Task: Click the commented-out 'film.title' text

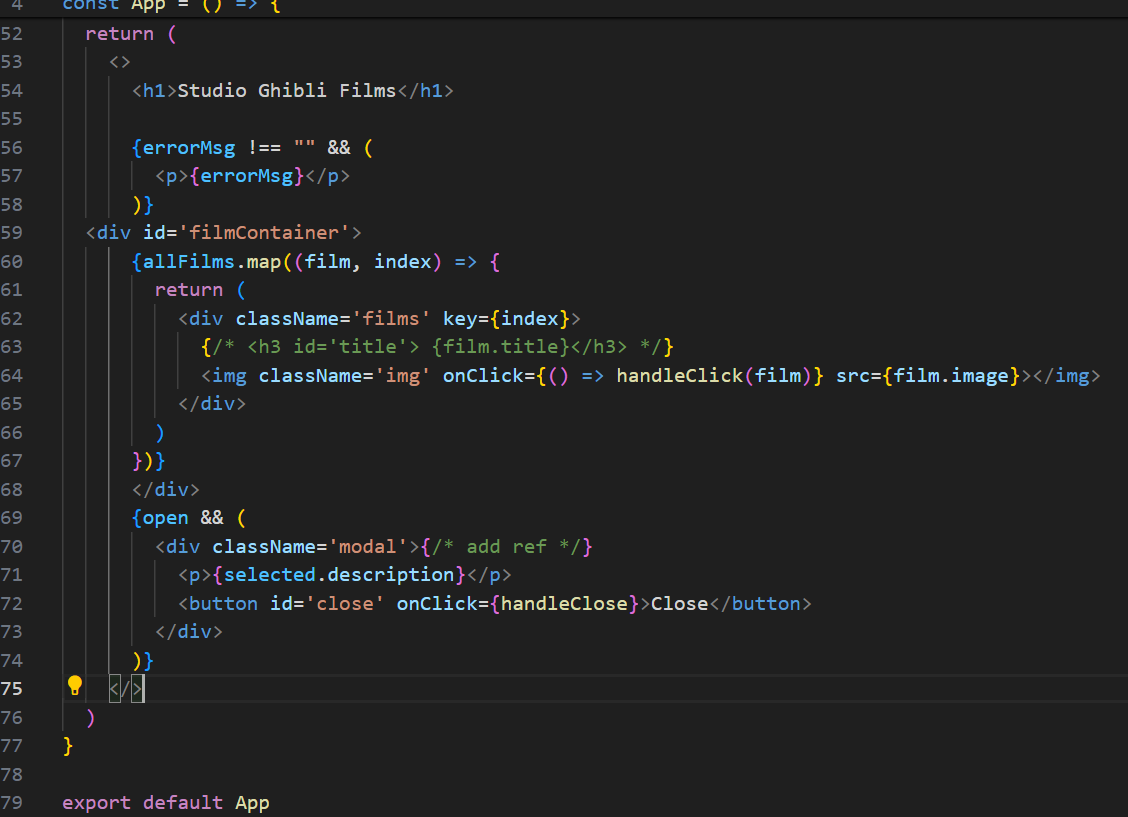Action: coord(501,347)
